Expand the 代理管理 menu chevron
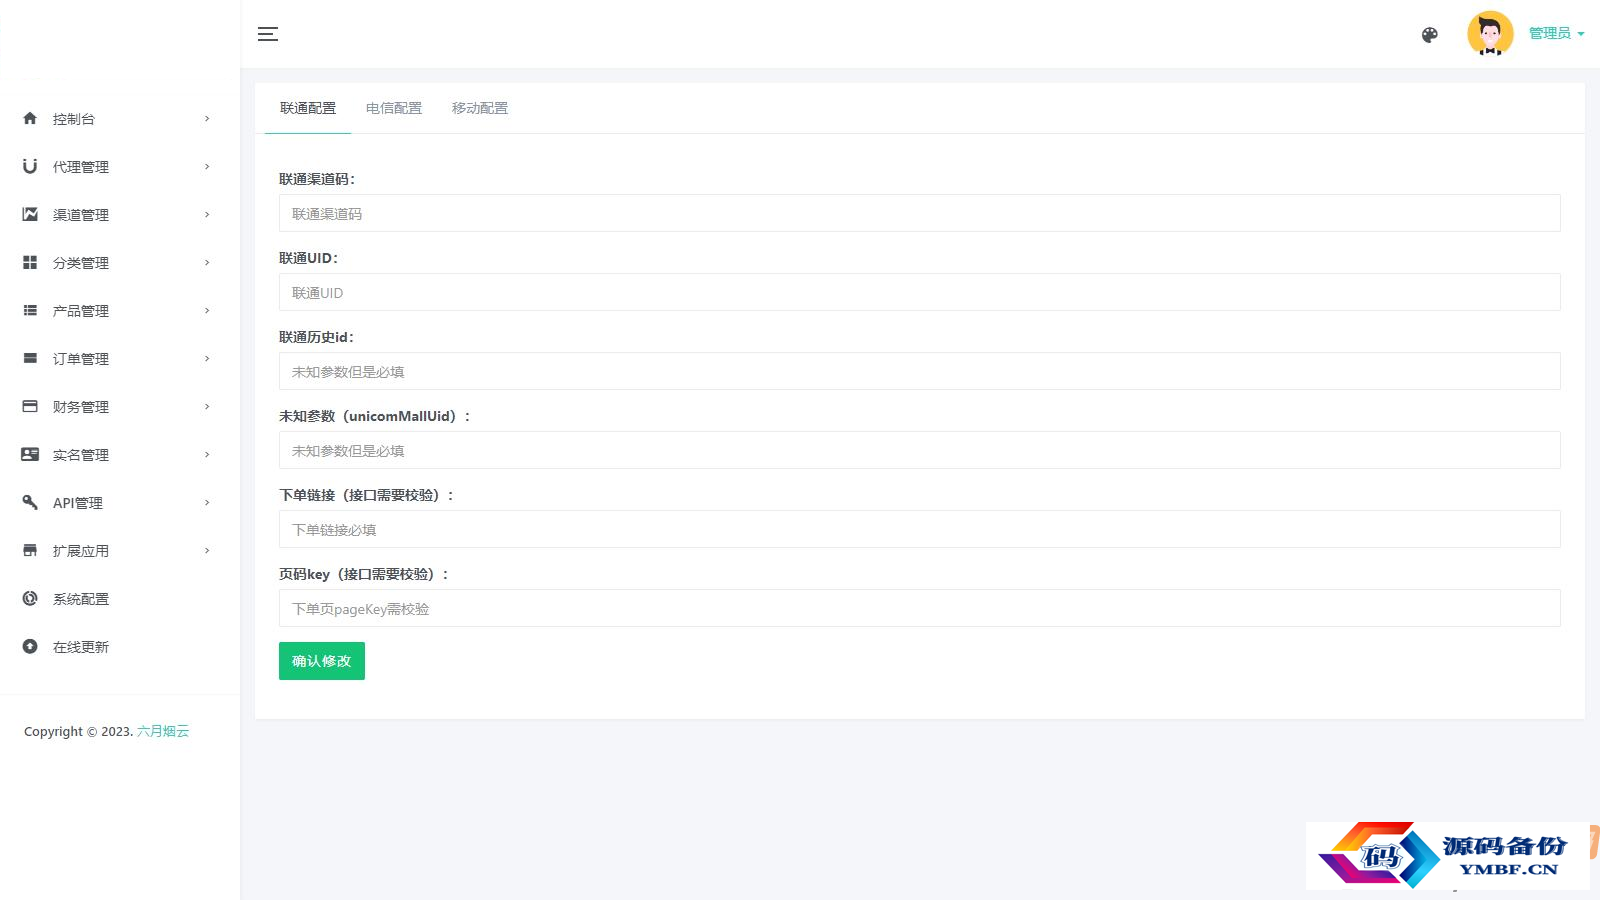The width and height of the screenshot is (1600, 900). click(207, 166)
